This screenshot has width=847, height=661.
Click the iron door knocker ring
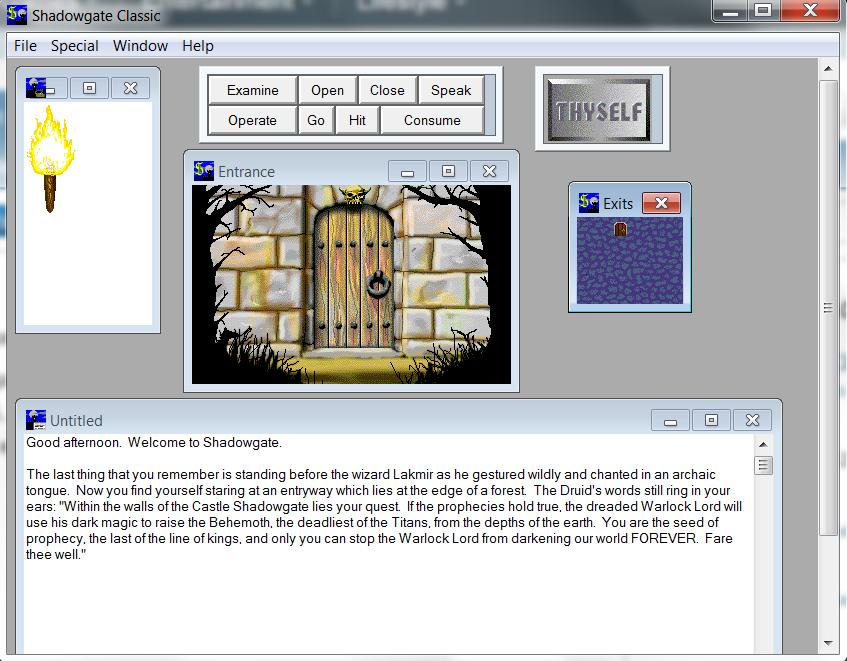click(380, 286)
